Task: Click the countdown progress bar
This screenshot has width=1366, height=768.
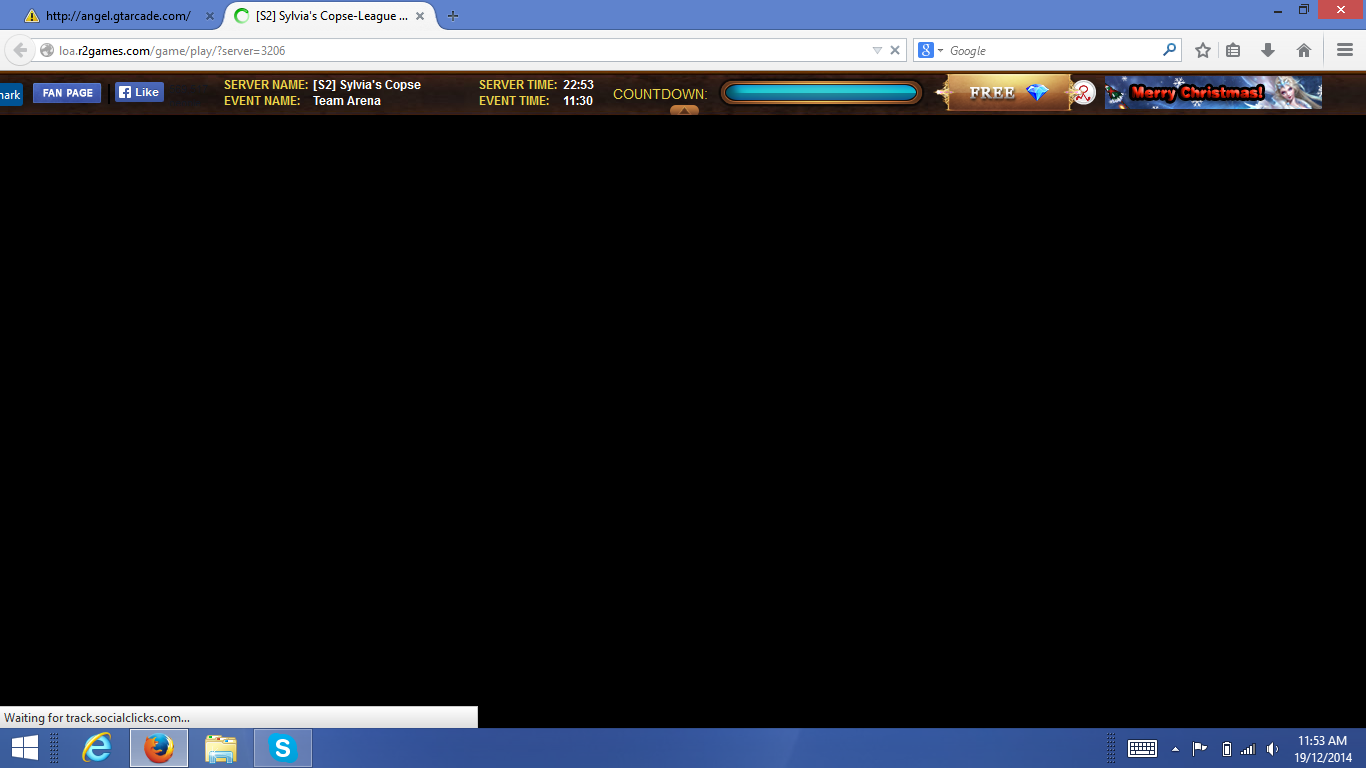Action: pyautogui.click(x=820, y=93)
